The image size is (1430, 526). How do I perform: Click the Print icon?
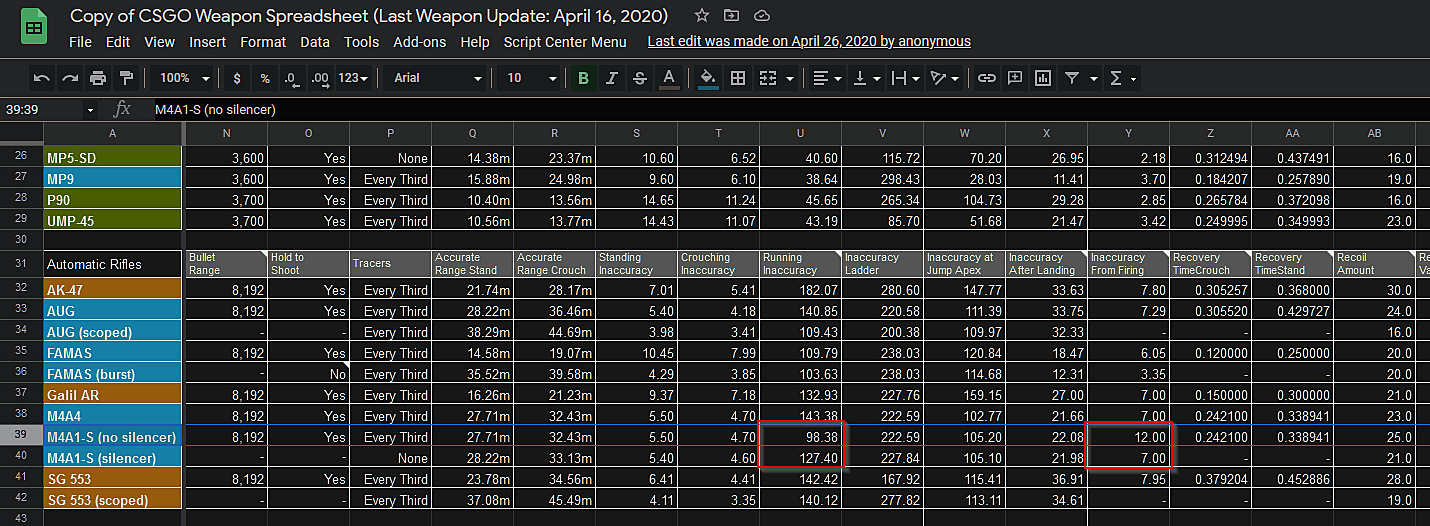[98, 78]
